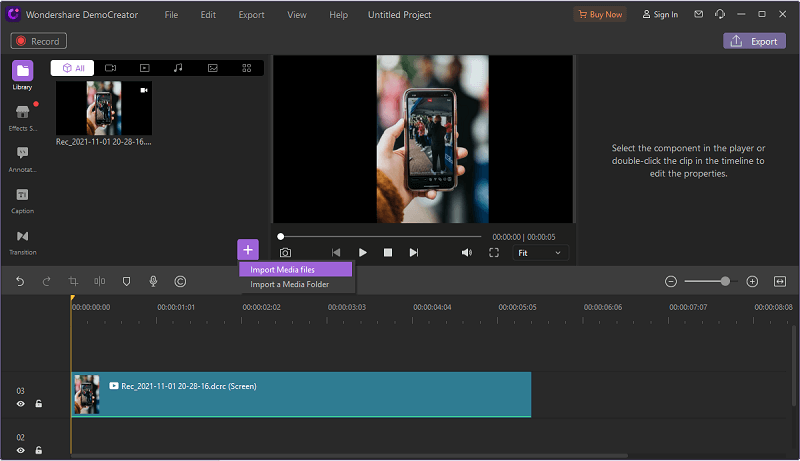Choose Import Media files

(296, 269)
